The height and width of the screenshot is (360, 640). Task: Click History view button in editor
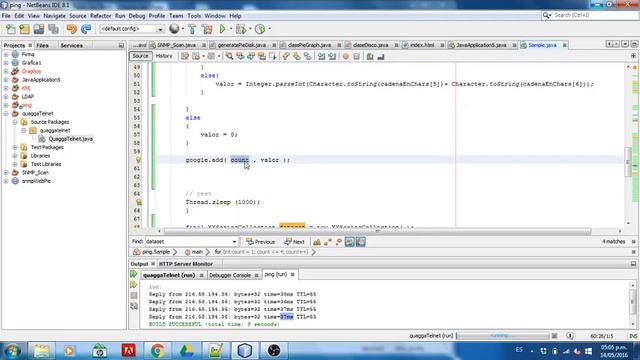click(x=164, y=56)
